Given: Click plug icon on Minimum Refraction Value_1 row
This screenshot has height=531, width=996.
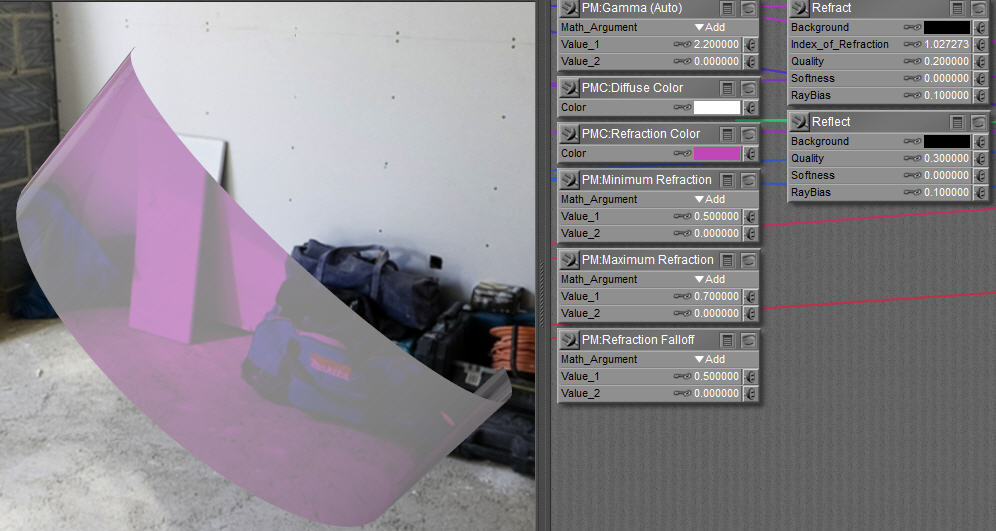Looking at the screenshot, I should click(x=750, y=217).
